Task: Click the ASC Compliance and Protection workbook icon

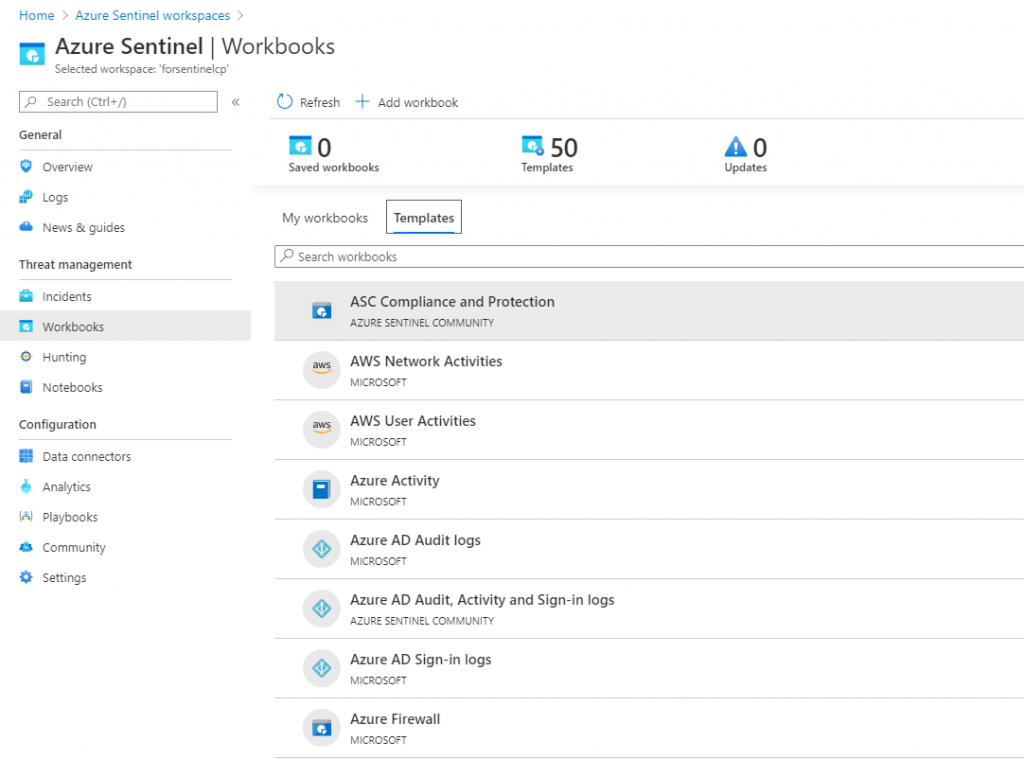Action: [321, 311]
